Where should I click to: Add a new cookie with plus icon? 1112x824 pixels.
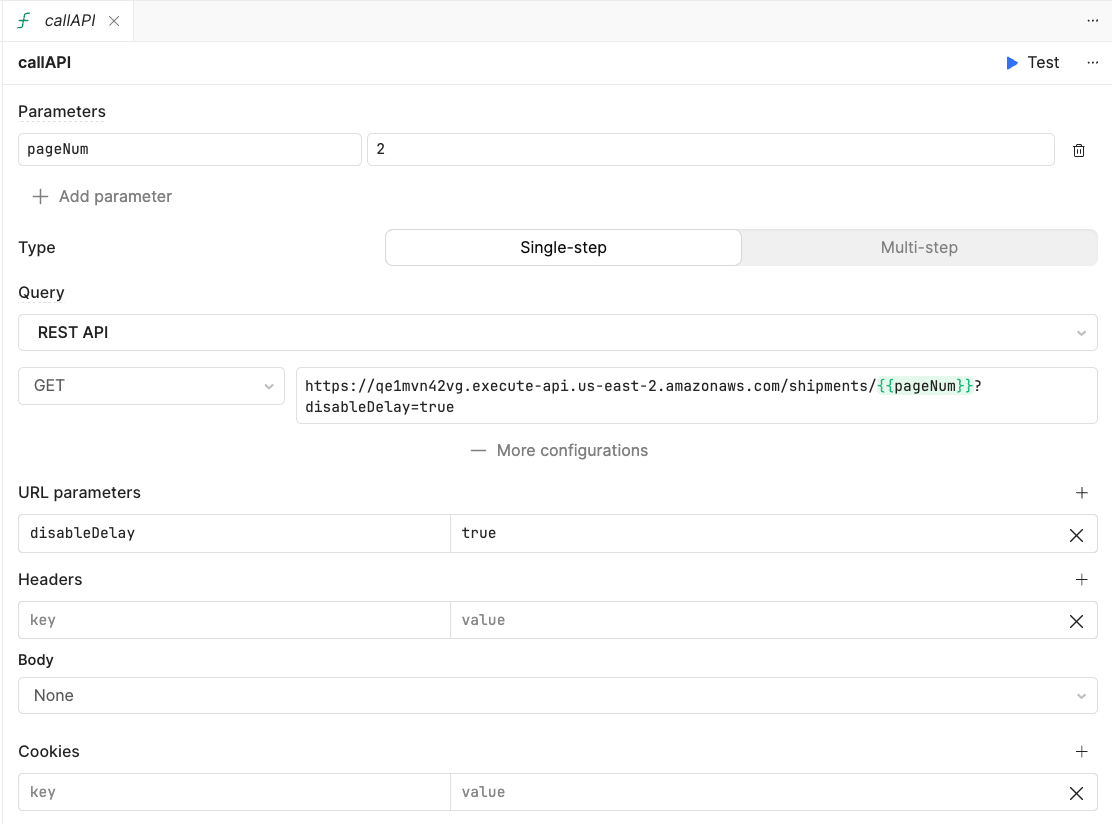click(1082, 752)
